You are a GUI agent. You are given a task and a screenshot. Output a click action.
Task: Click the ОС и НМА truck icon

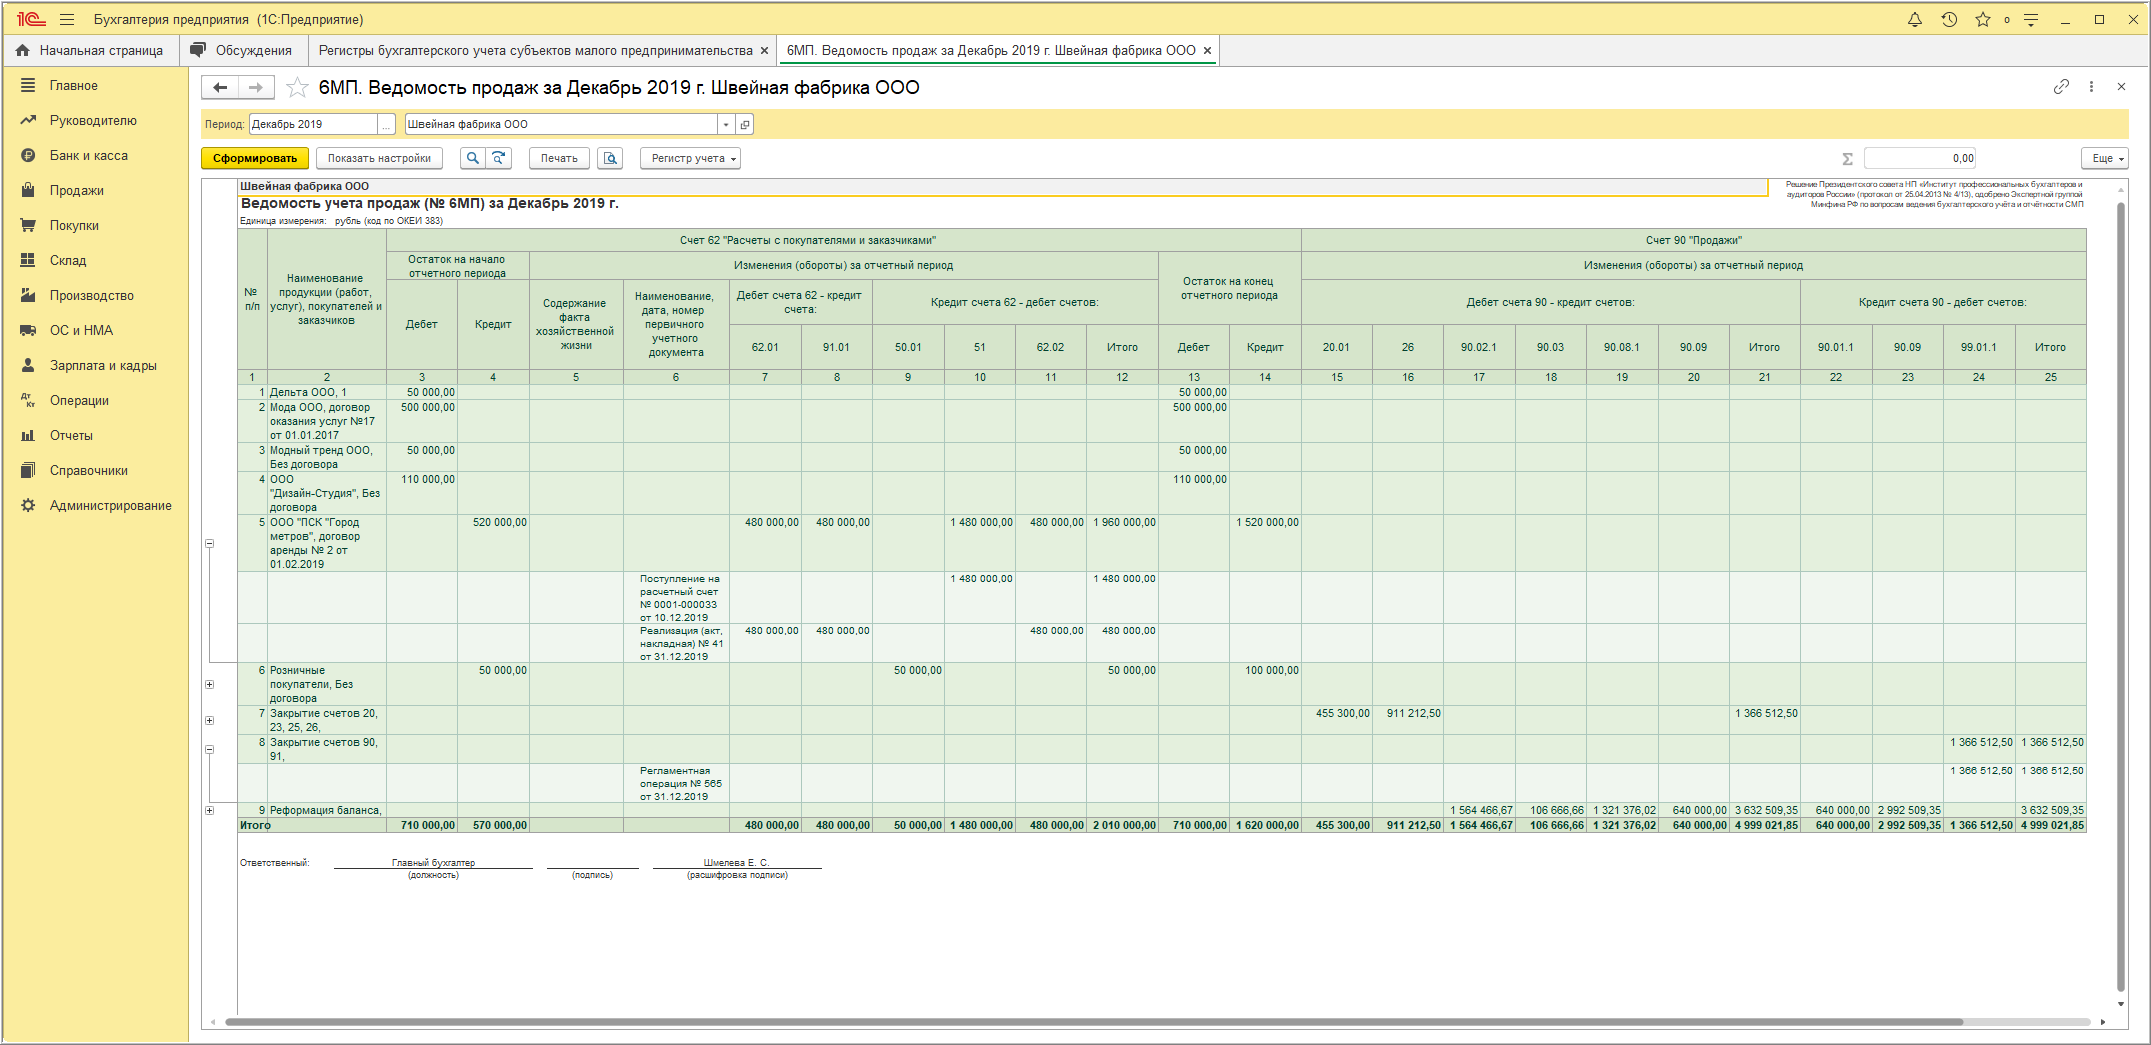(x=28, y=331)
